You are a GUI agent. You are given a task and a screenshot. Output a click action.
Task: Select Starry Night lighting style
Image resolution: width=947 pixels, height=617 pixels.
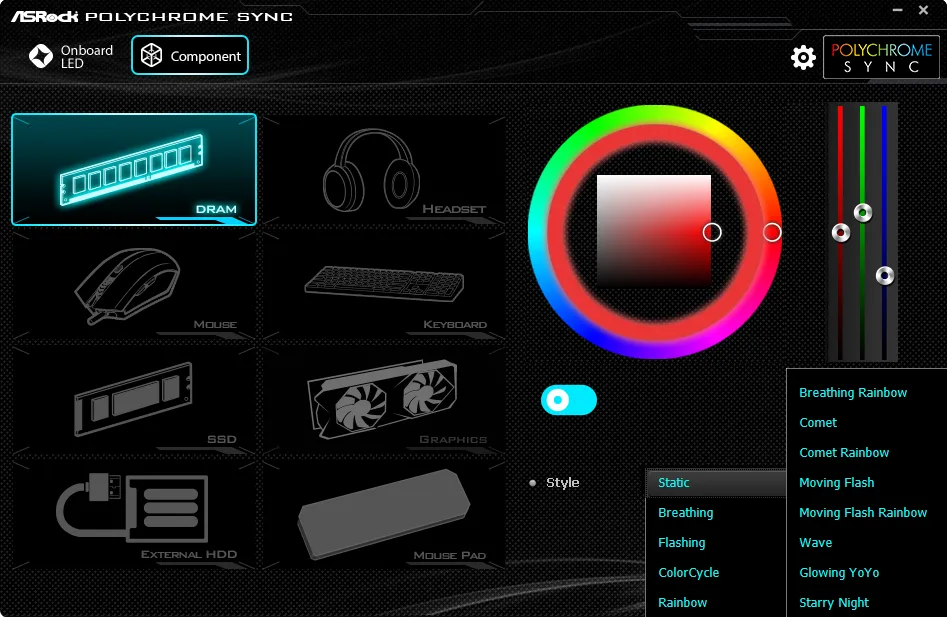[x=834, y=603]
